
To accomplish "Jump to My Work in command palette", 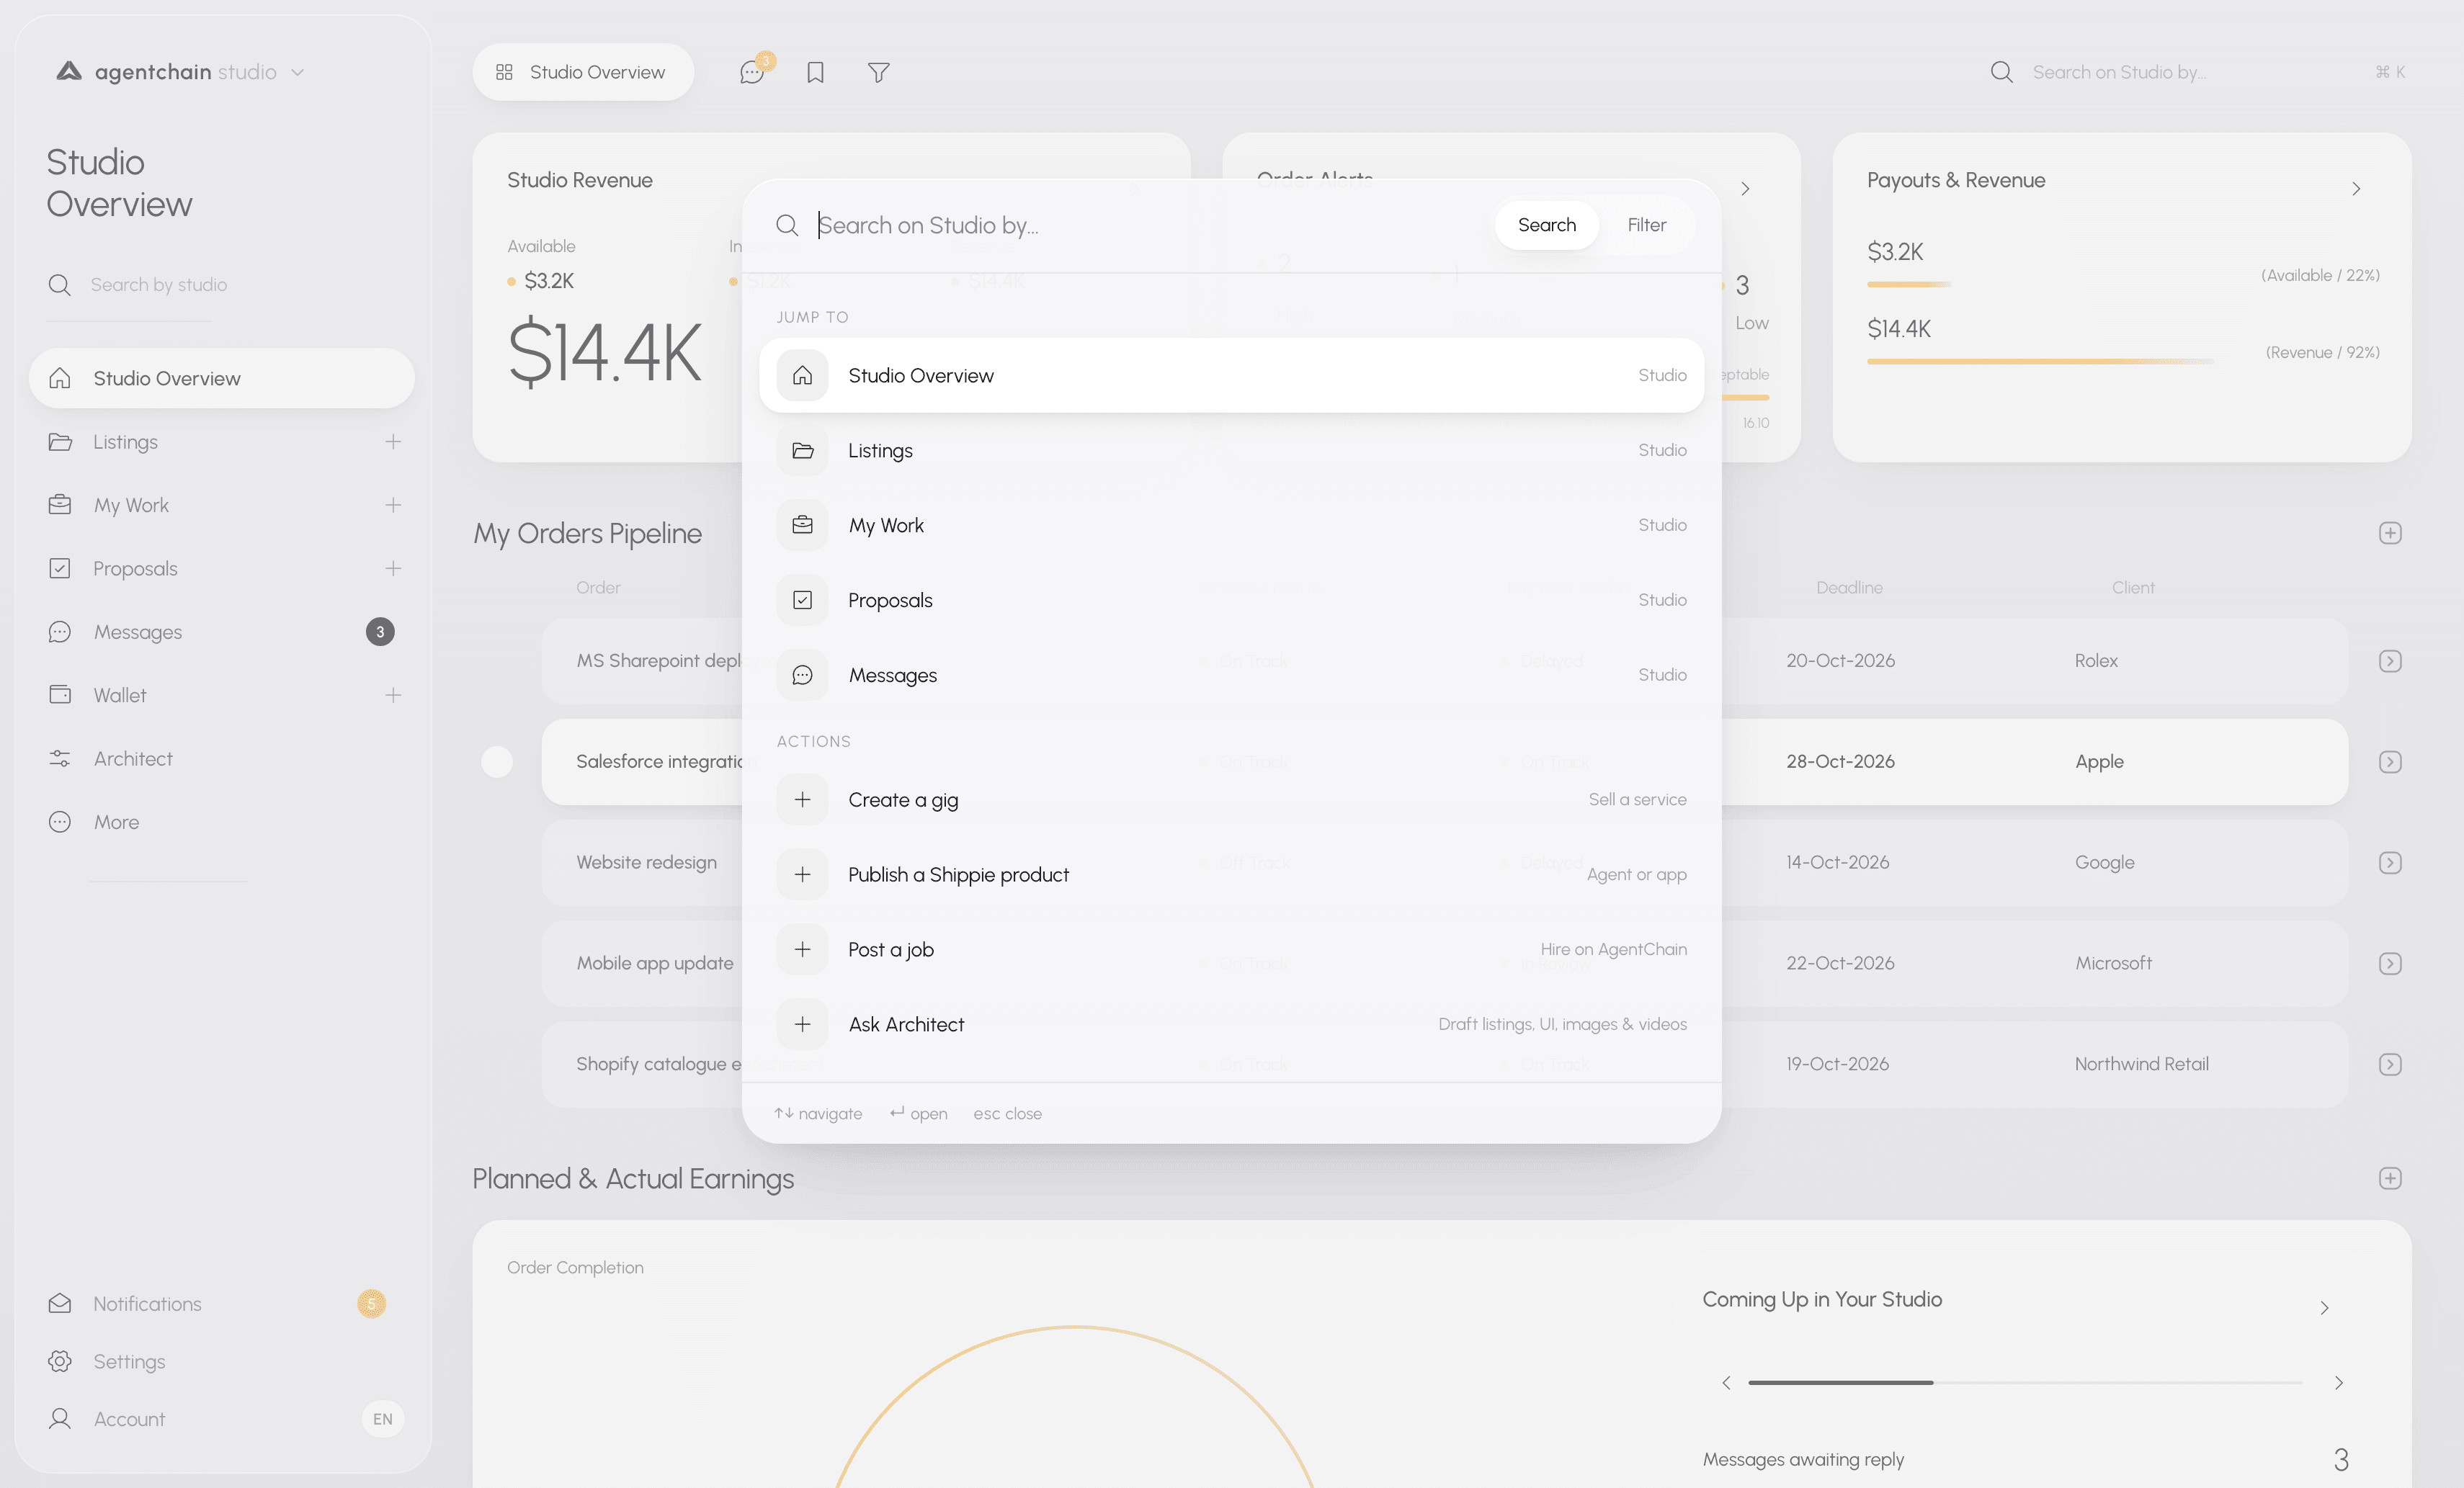I will click(1231, 525).
